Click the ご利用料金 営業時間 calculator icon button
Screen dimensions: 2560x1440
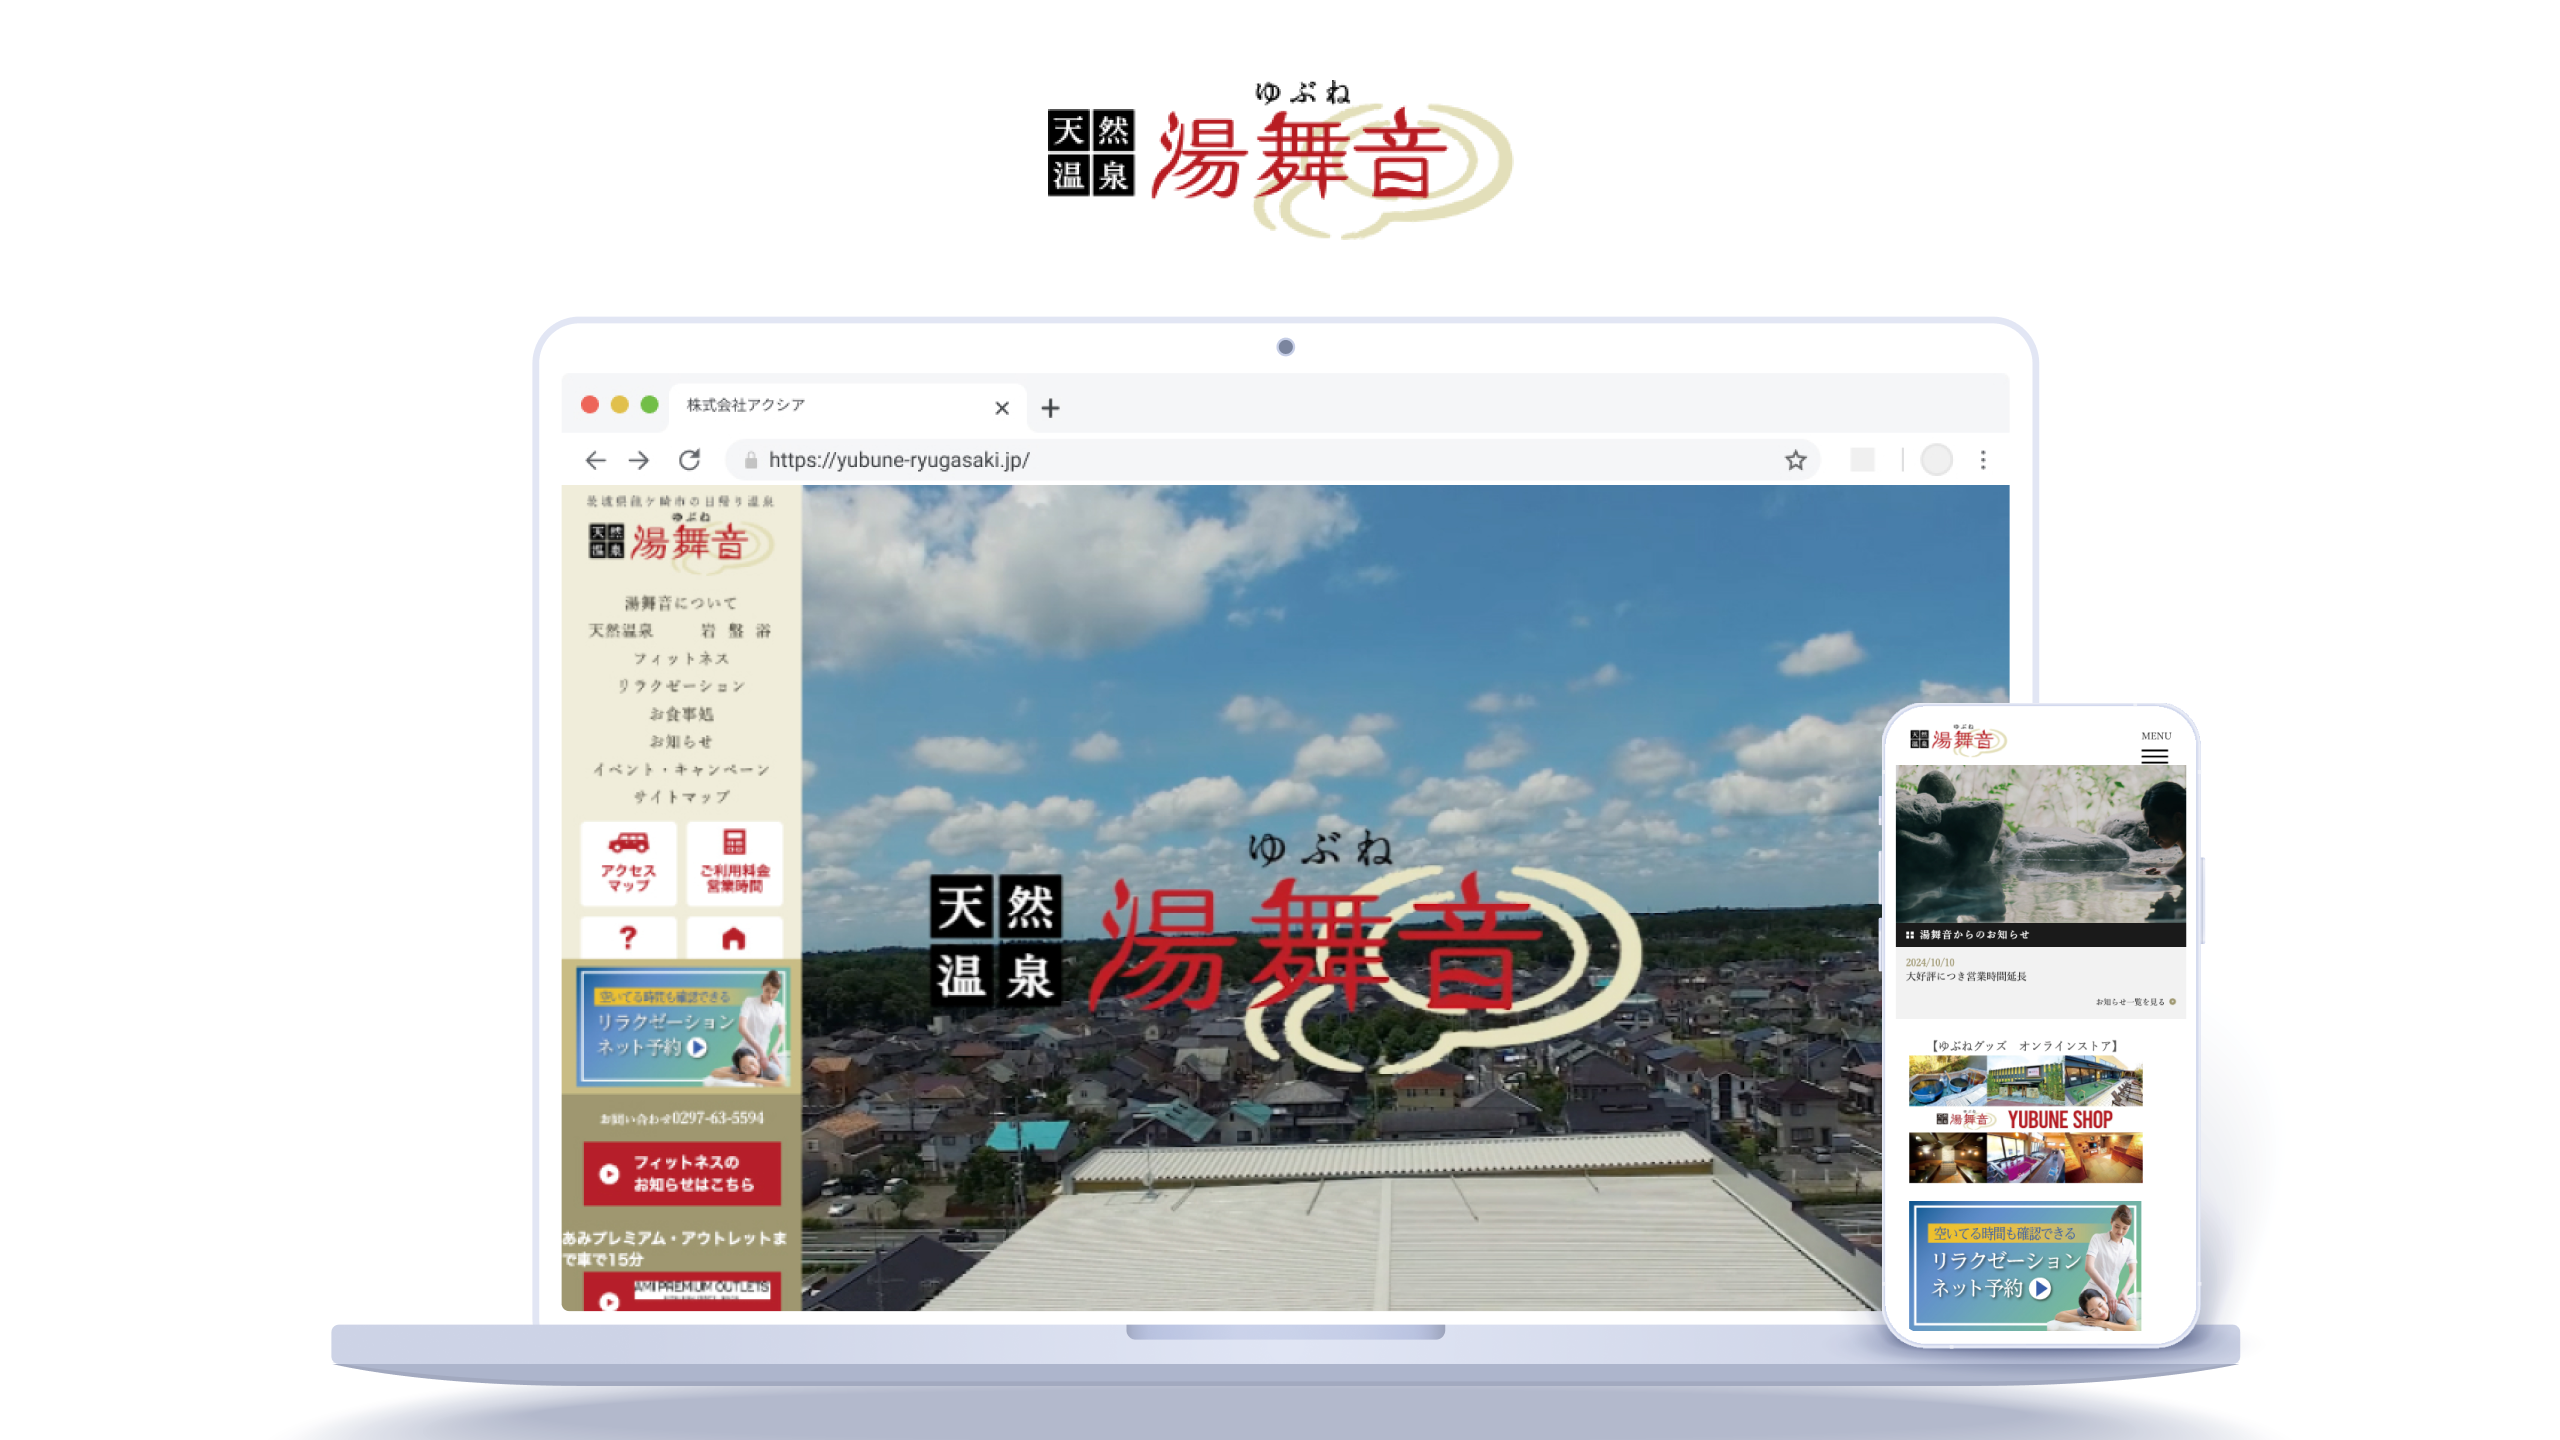click(x=735, y=863)
